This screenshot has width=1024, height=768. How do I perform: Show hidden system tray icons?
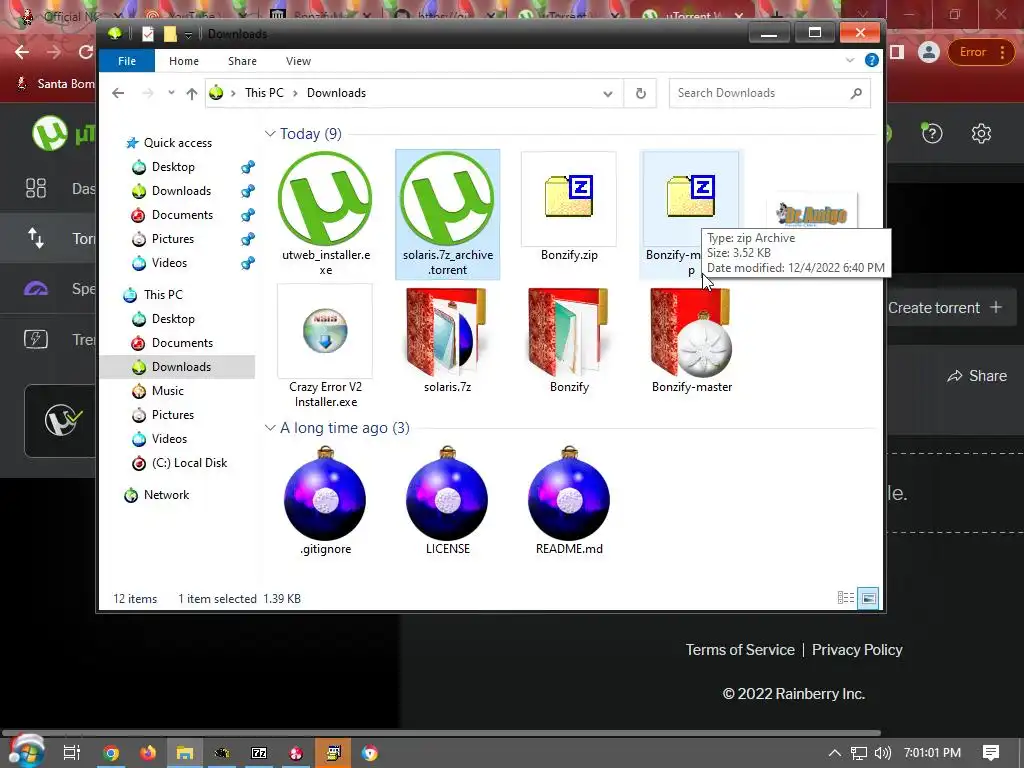coord(835,753)
